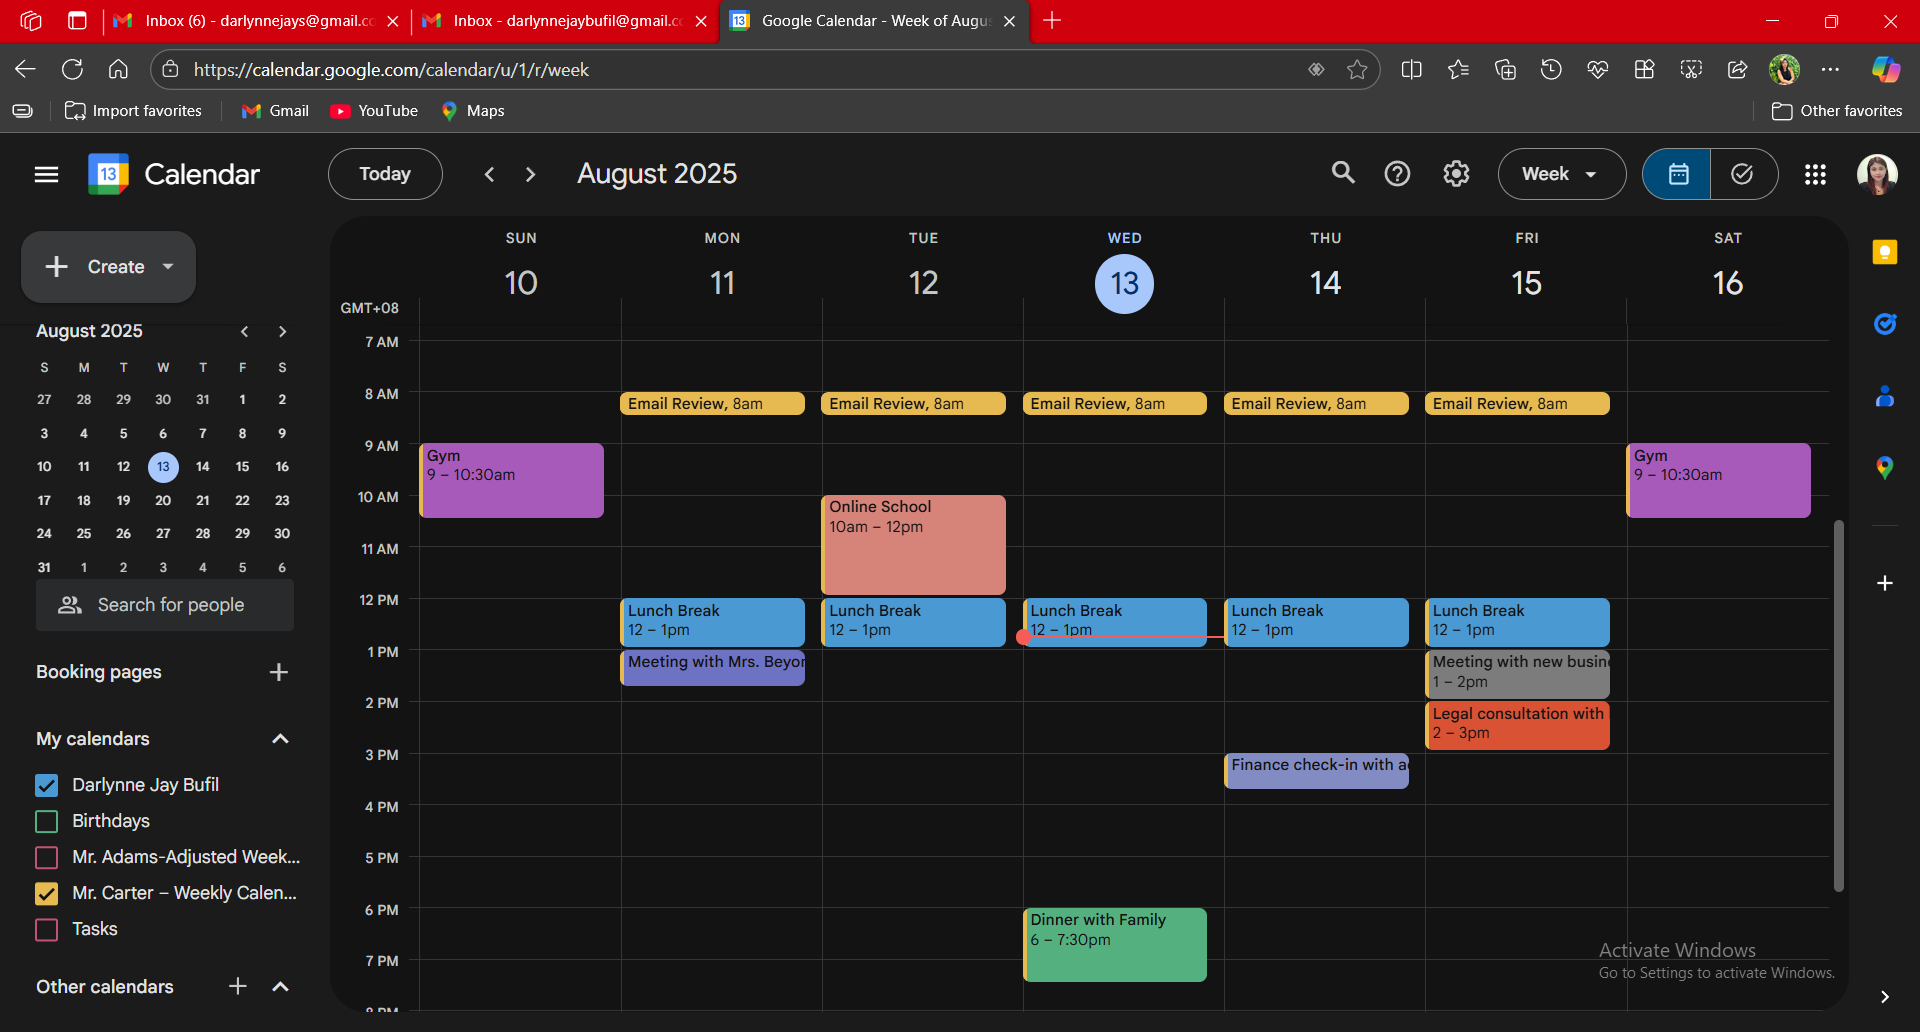Viewport: 1920px width, 1032px height.
Task: Open Google account profile picture
Action: click(1877, 174)
